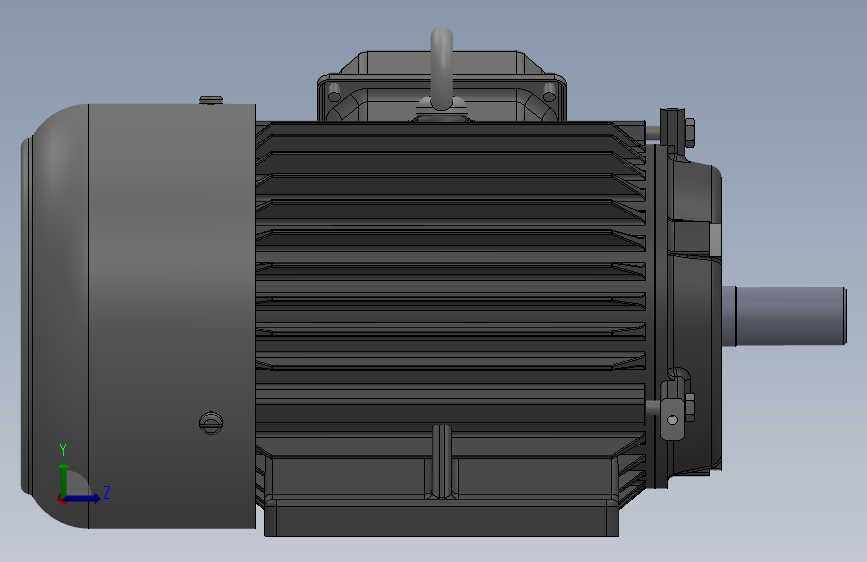Select the large fan cover housing

click(138, 316)
